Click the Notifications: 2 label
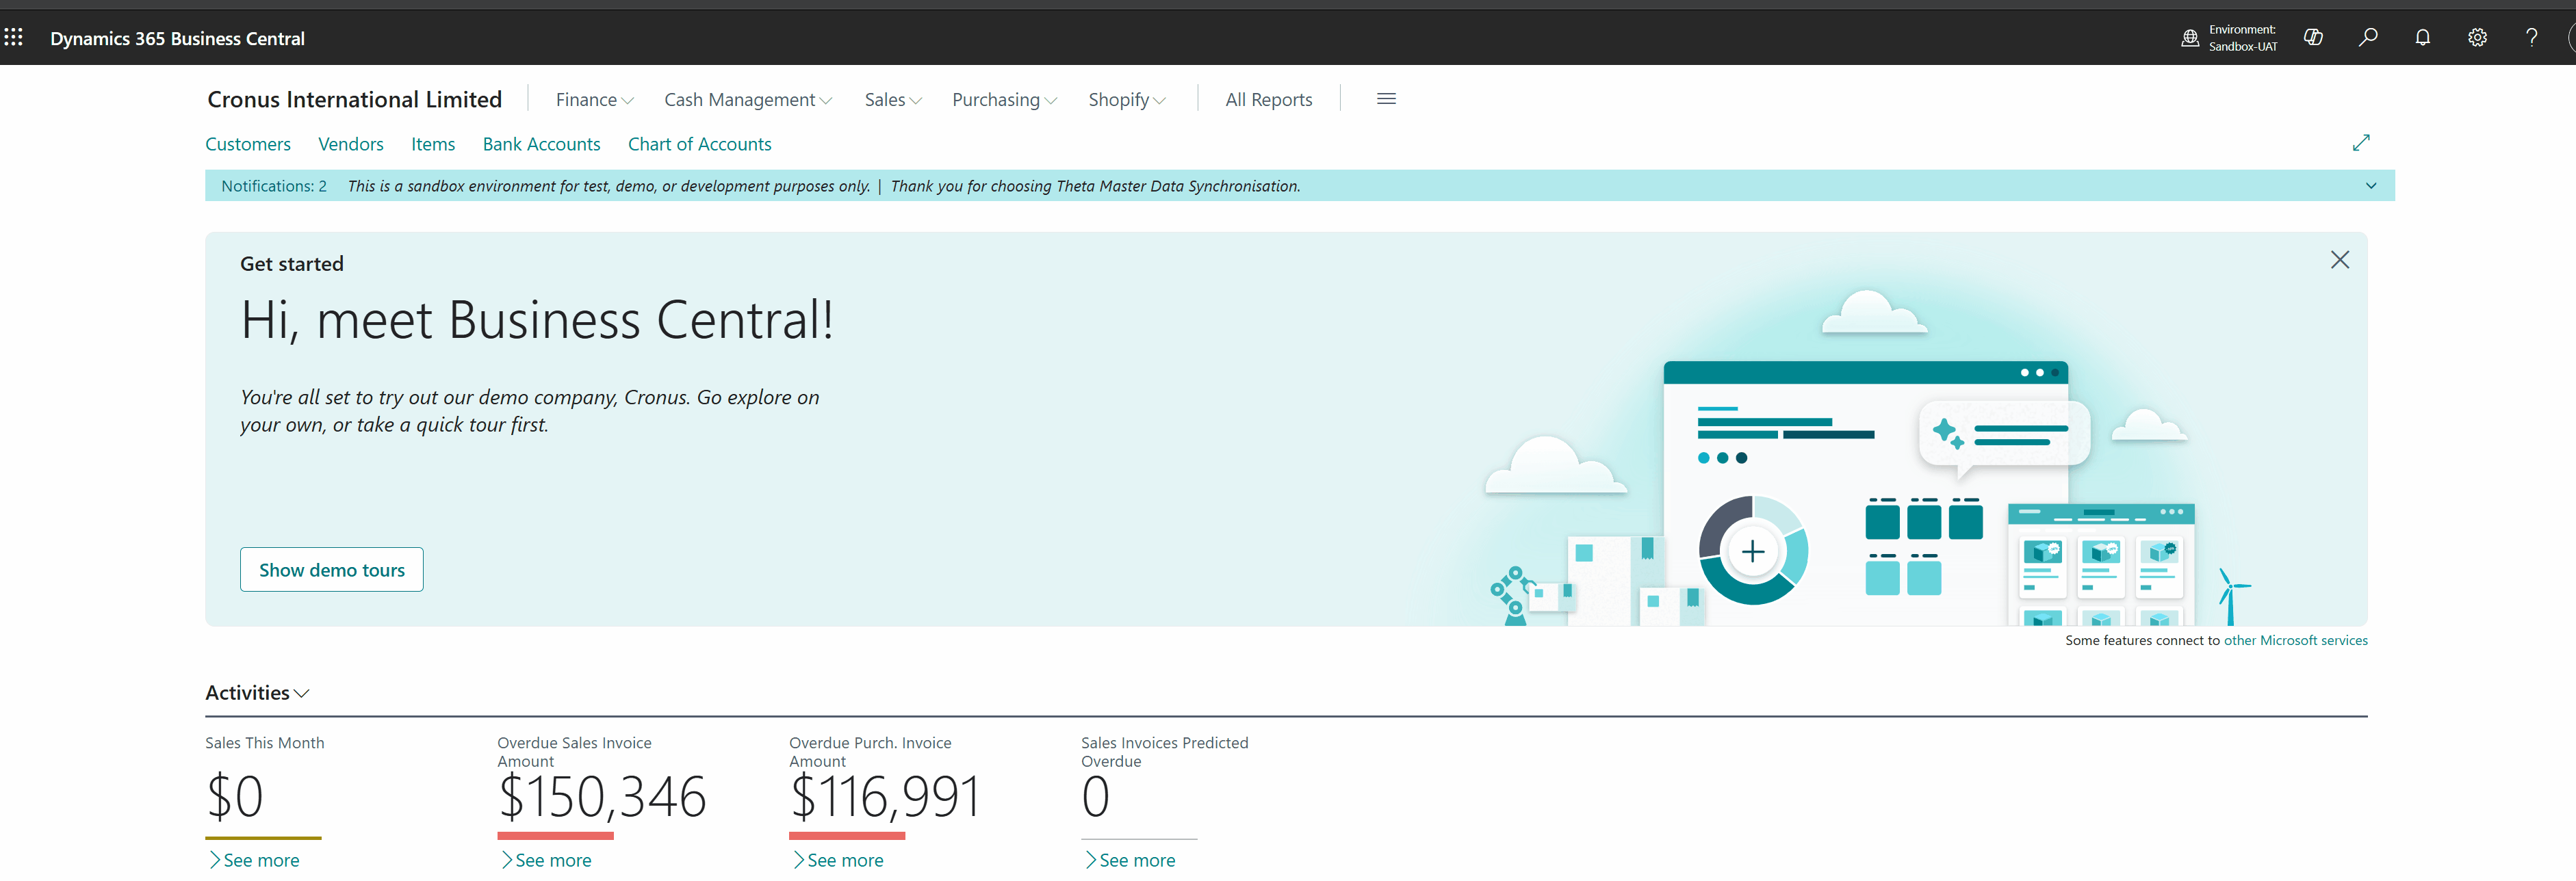This screenshot has width=2576, height=881. (274, 186)
